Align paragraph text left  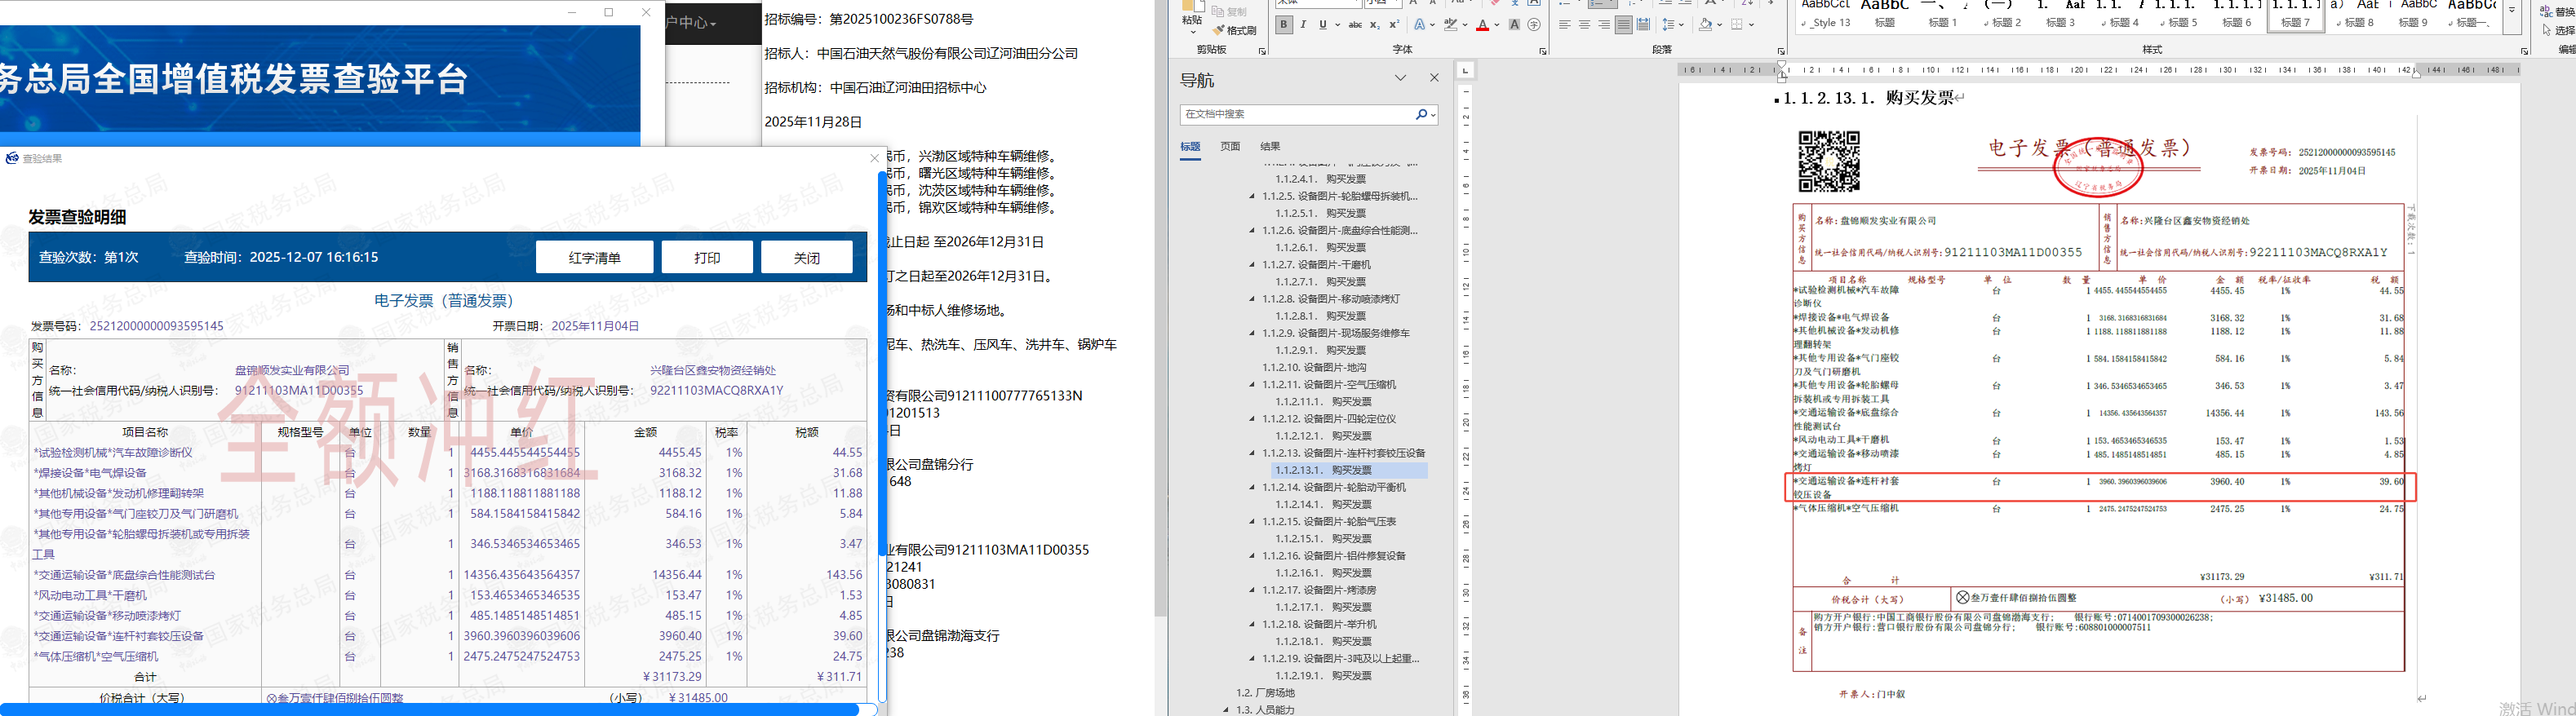pos(1565,25)
